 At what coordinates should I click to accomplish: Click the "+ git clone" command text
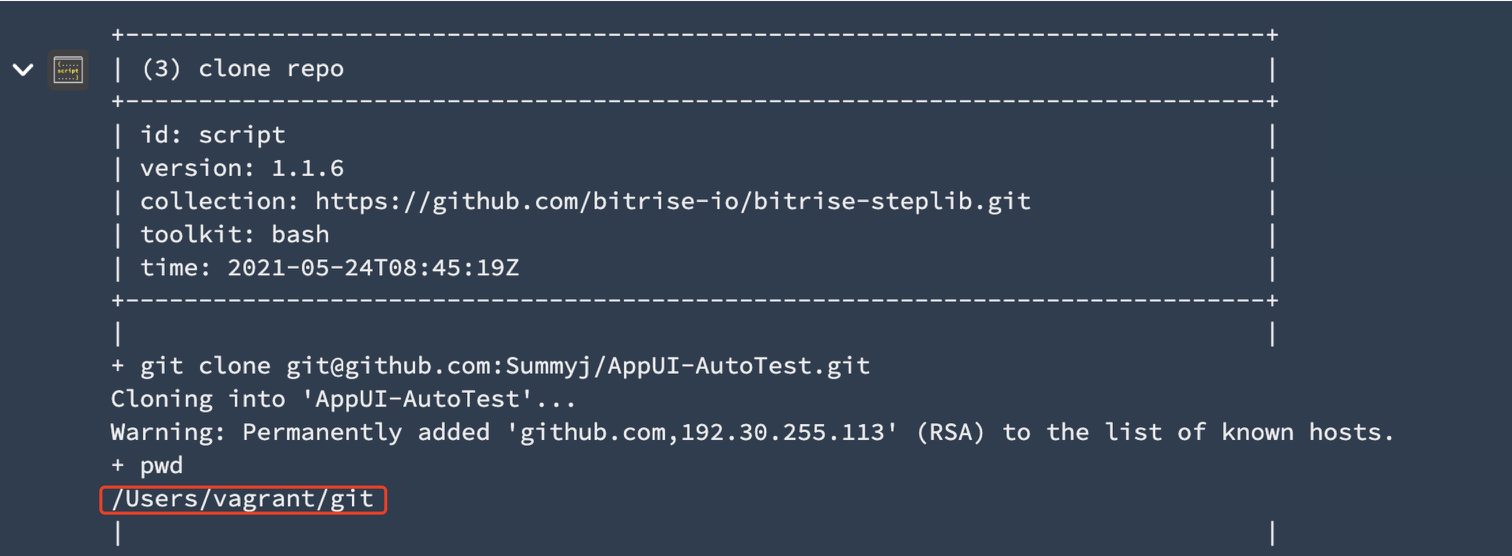coord(190,366)
